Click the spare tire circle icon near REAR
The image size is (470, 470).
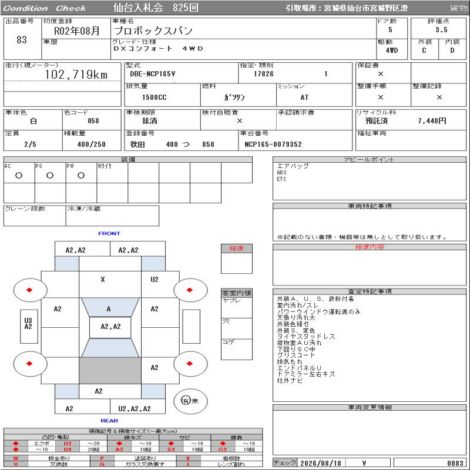click(x=190, y=400)
